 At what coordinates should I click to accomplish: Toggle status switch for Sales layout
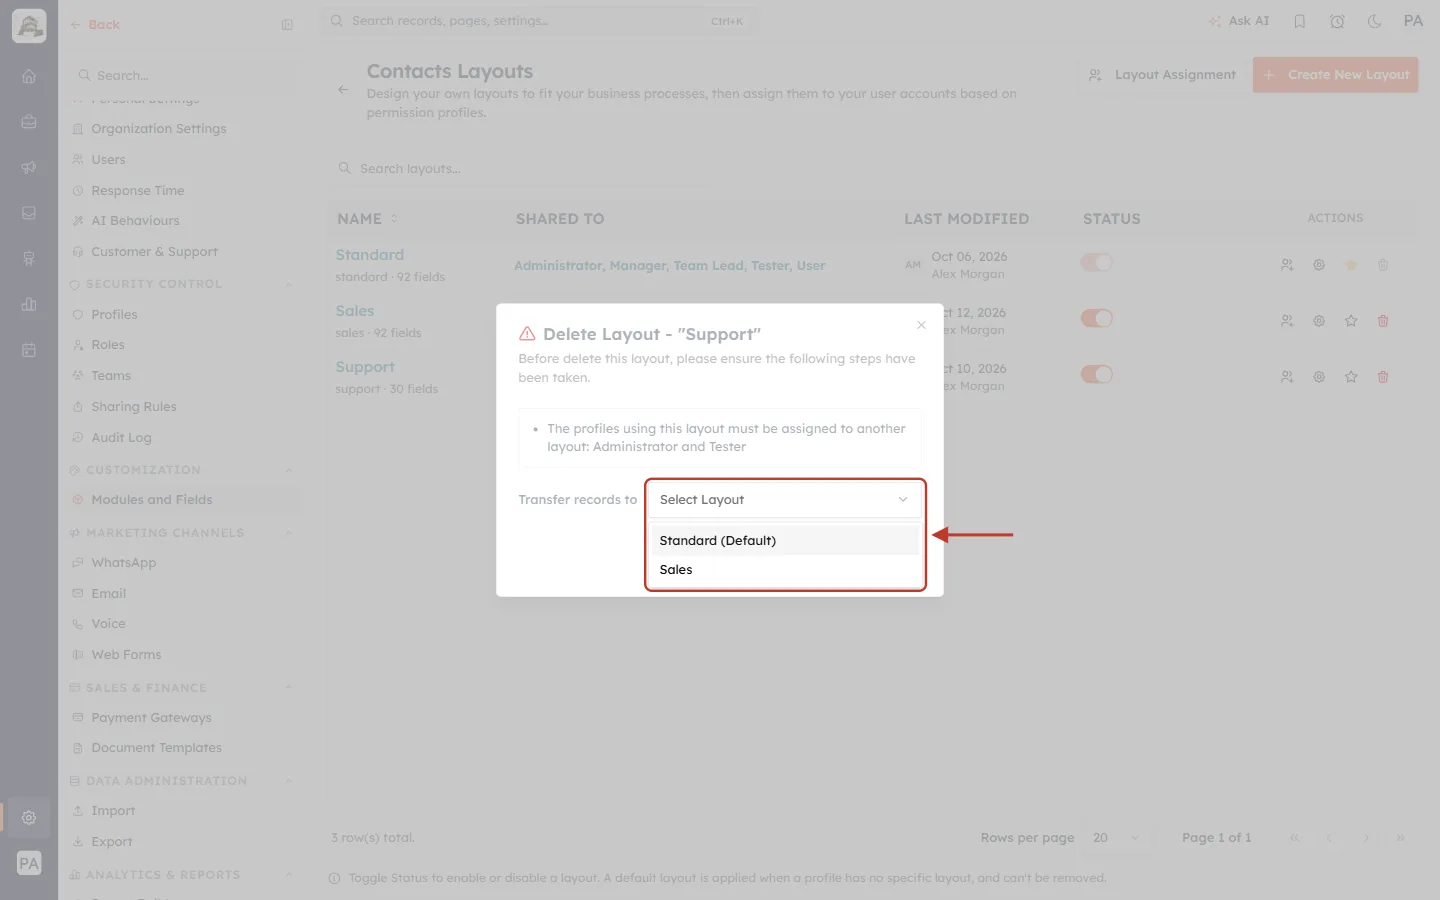tap(1096, 318)
